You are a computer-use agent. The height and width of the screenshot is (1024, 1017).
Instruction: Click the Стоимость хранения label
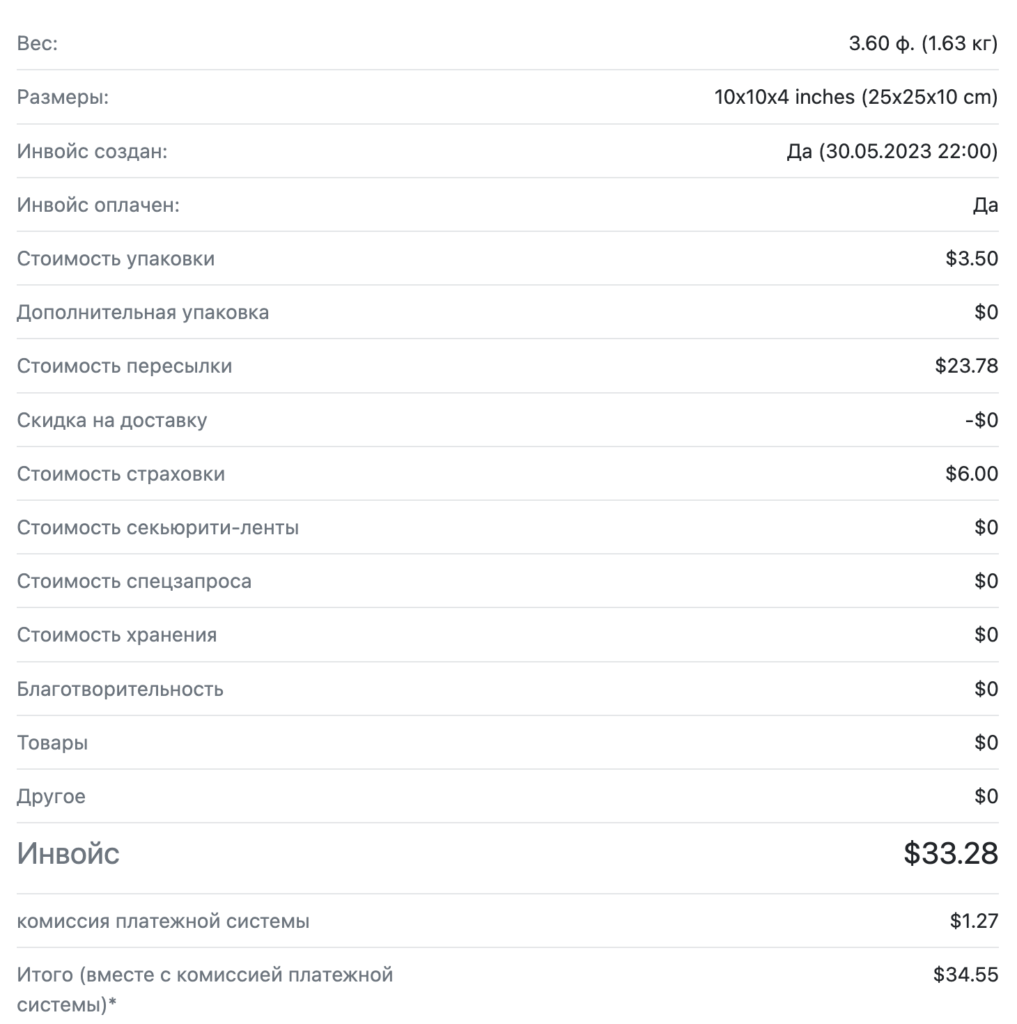pos(117,635)
